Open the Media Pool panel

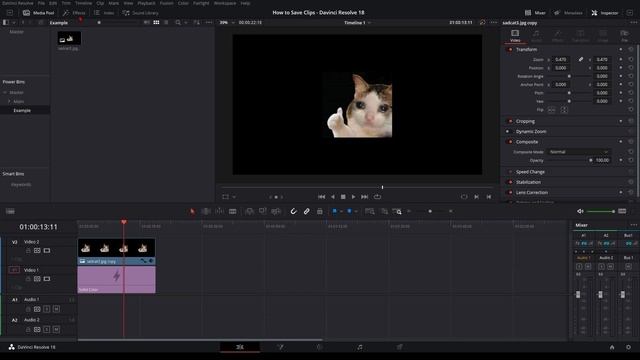(x=39, y=13)
